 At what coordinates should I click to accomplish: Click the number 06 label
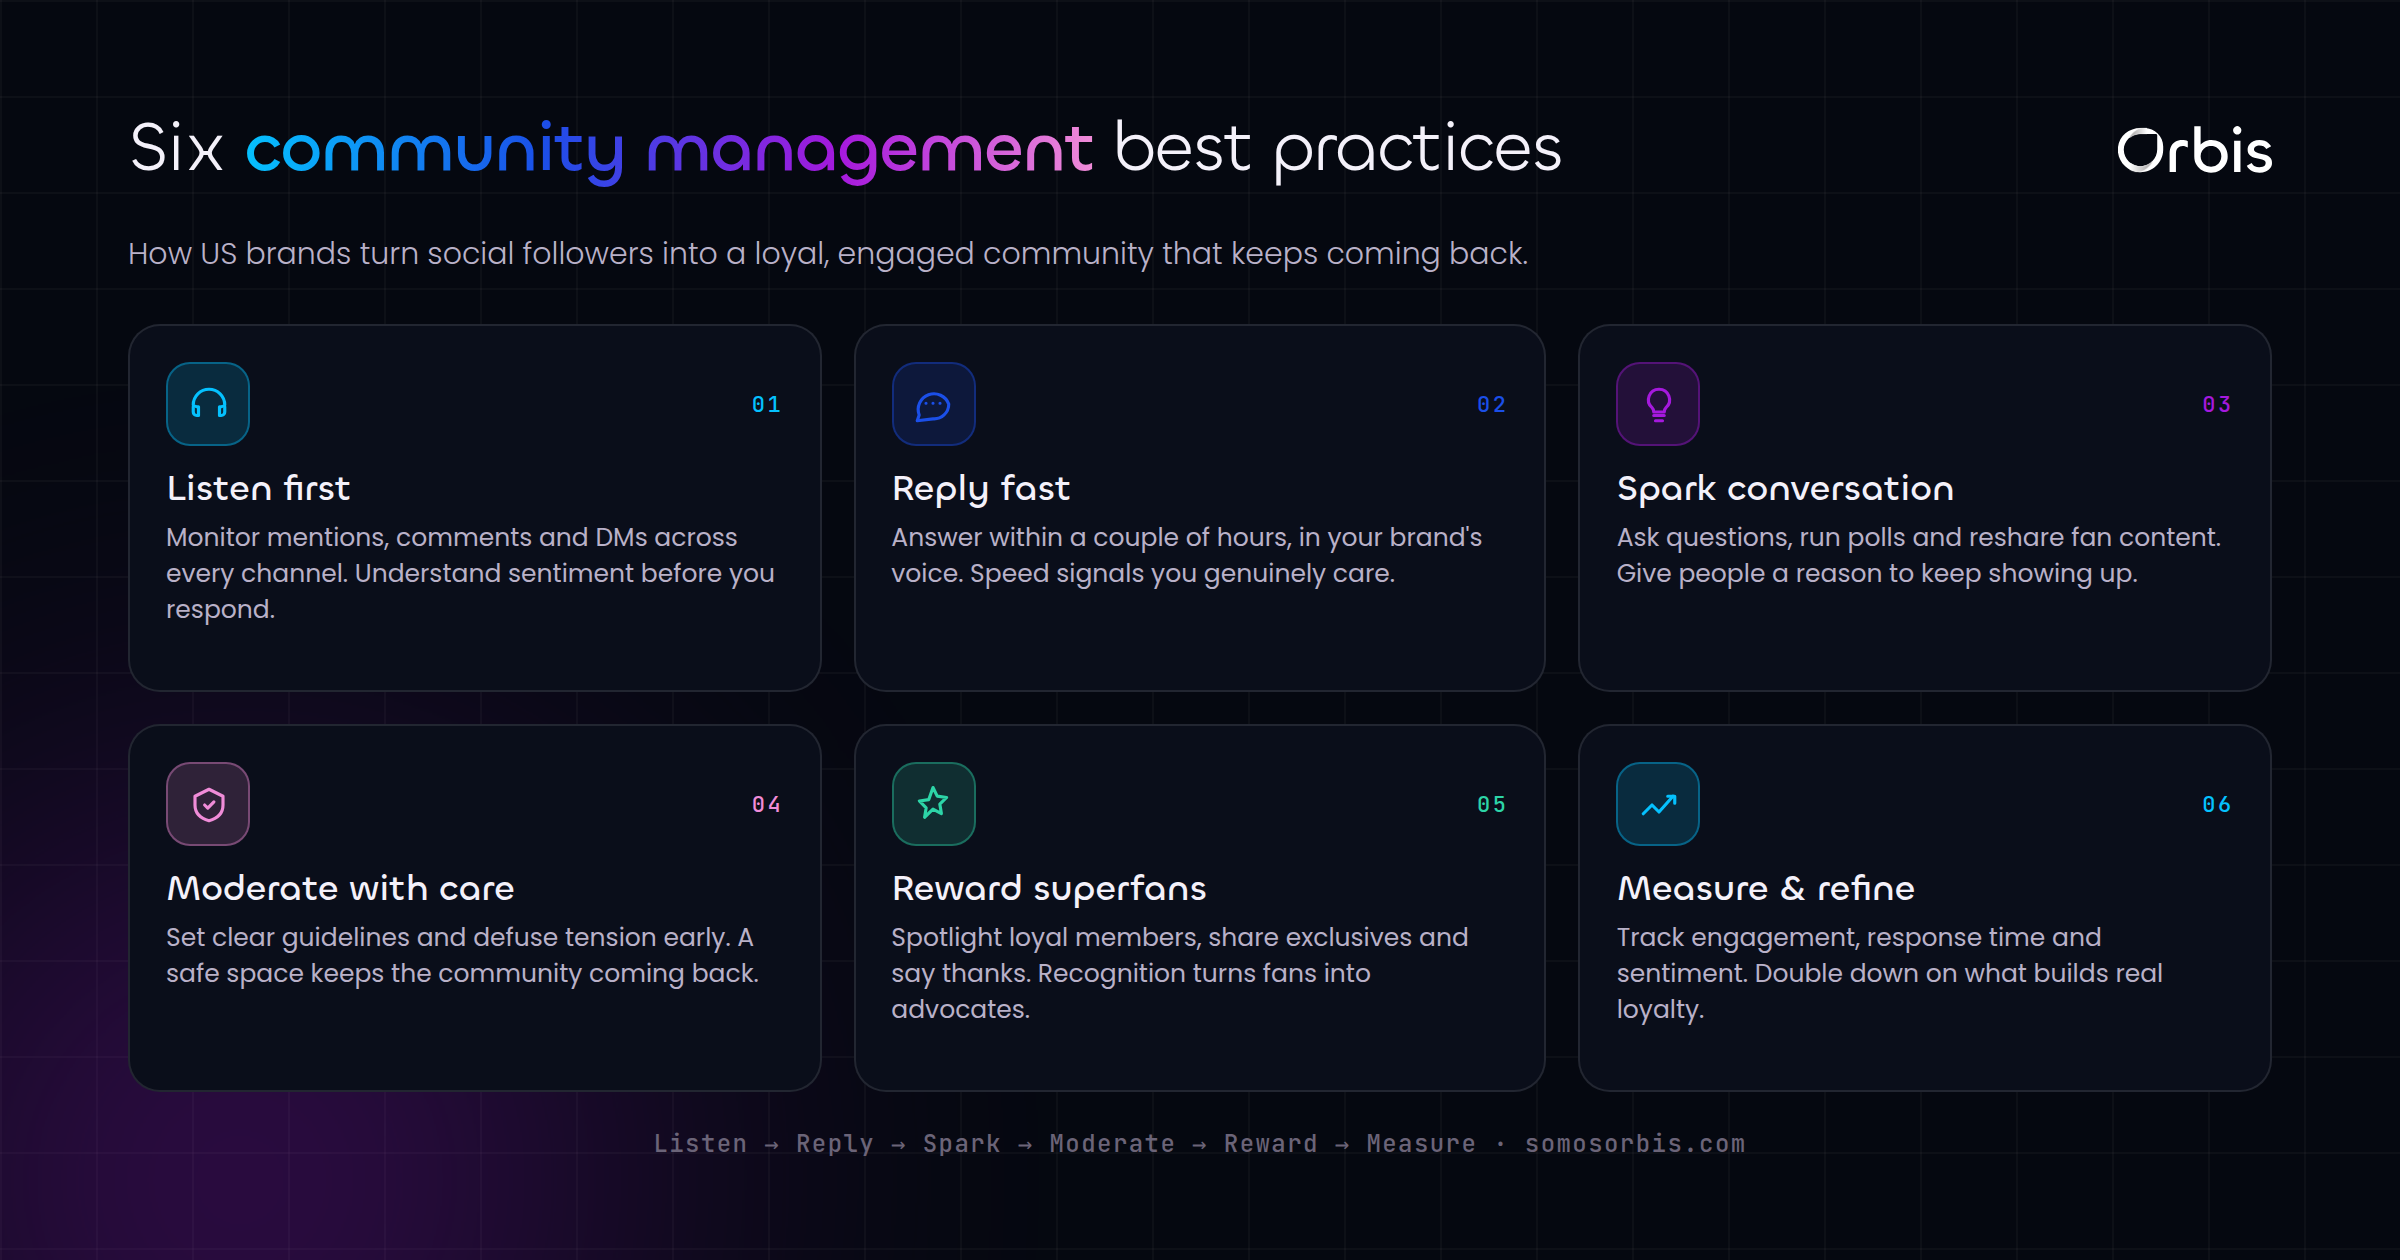2216,804
